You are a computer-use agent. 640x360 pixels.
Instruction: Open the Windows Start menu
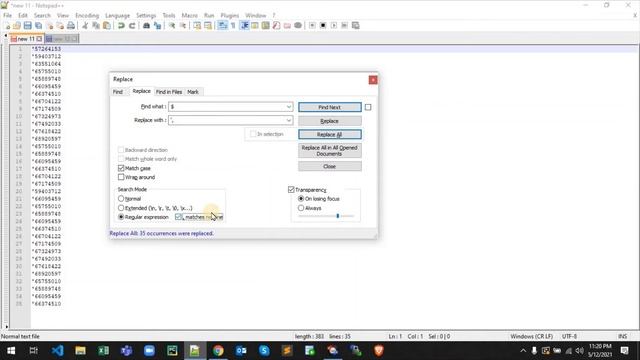tap(11, 351)
